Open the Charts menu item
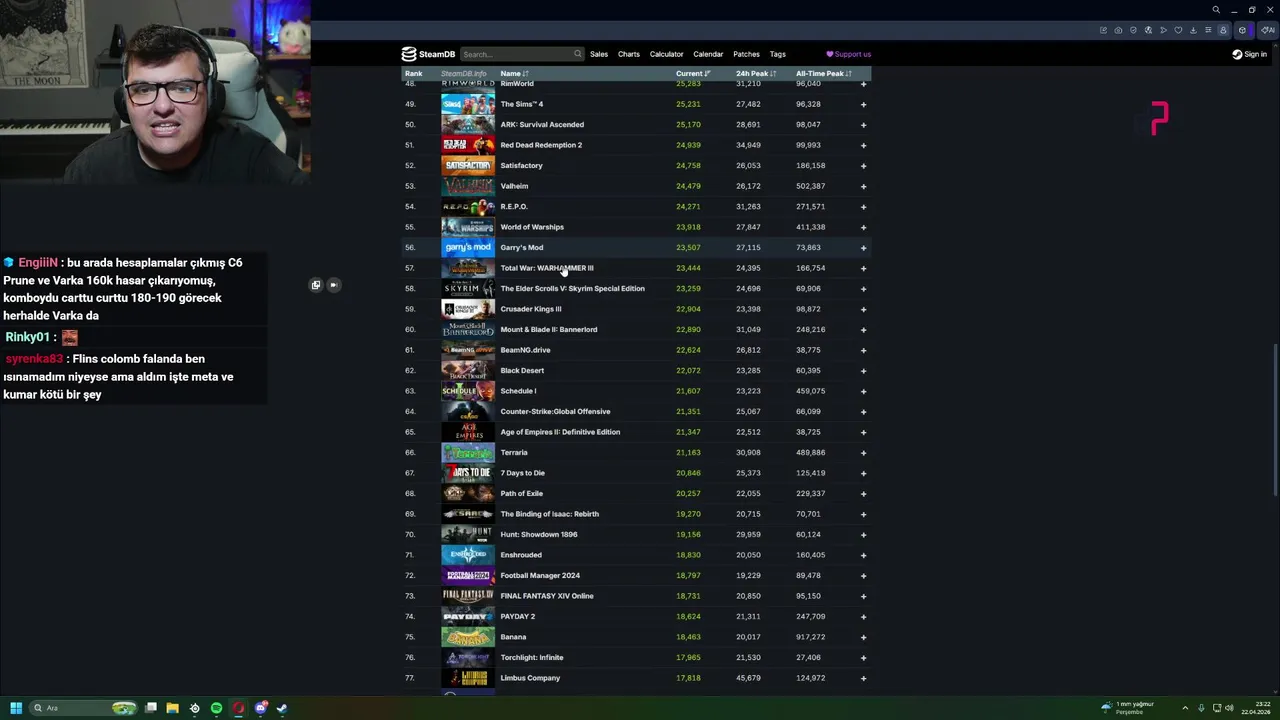 pos(629,54)
